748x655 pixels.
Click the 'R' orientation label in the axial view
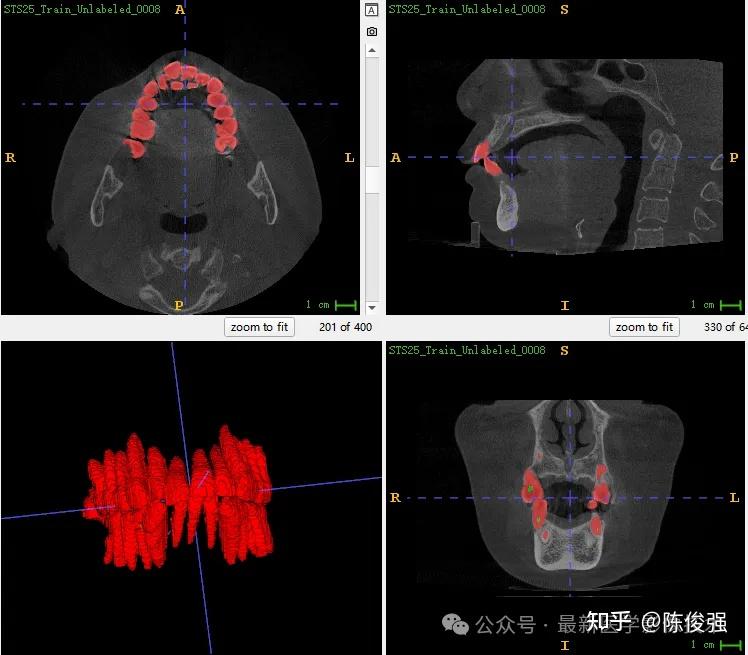[10, 157]
